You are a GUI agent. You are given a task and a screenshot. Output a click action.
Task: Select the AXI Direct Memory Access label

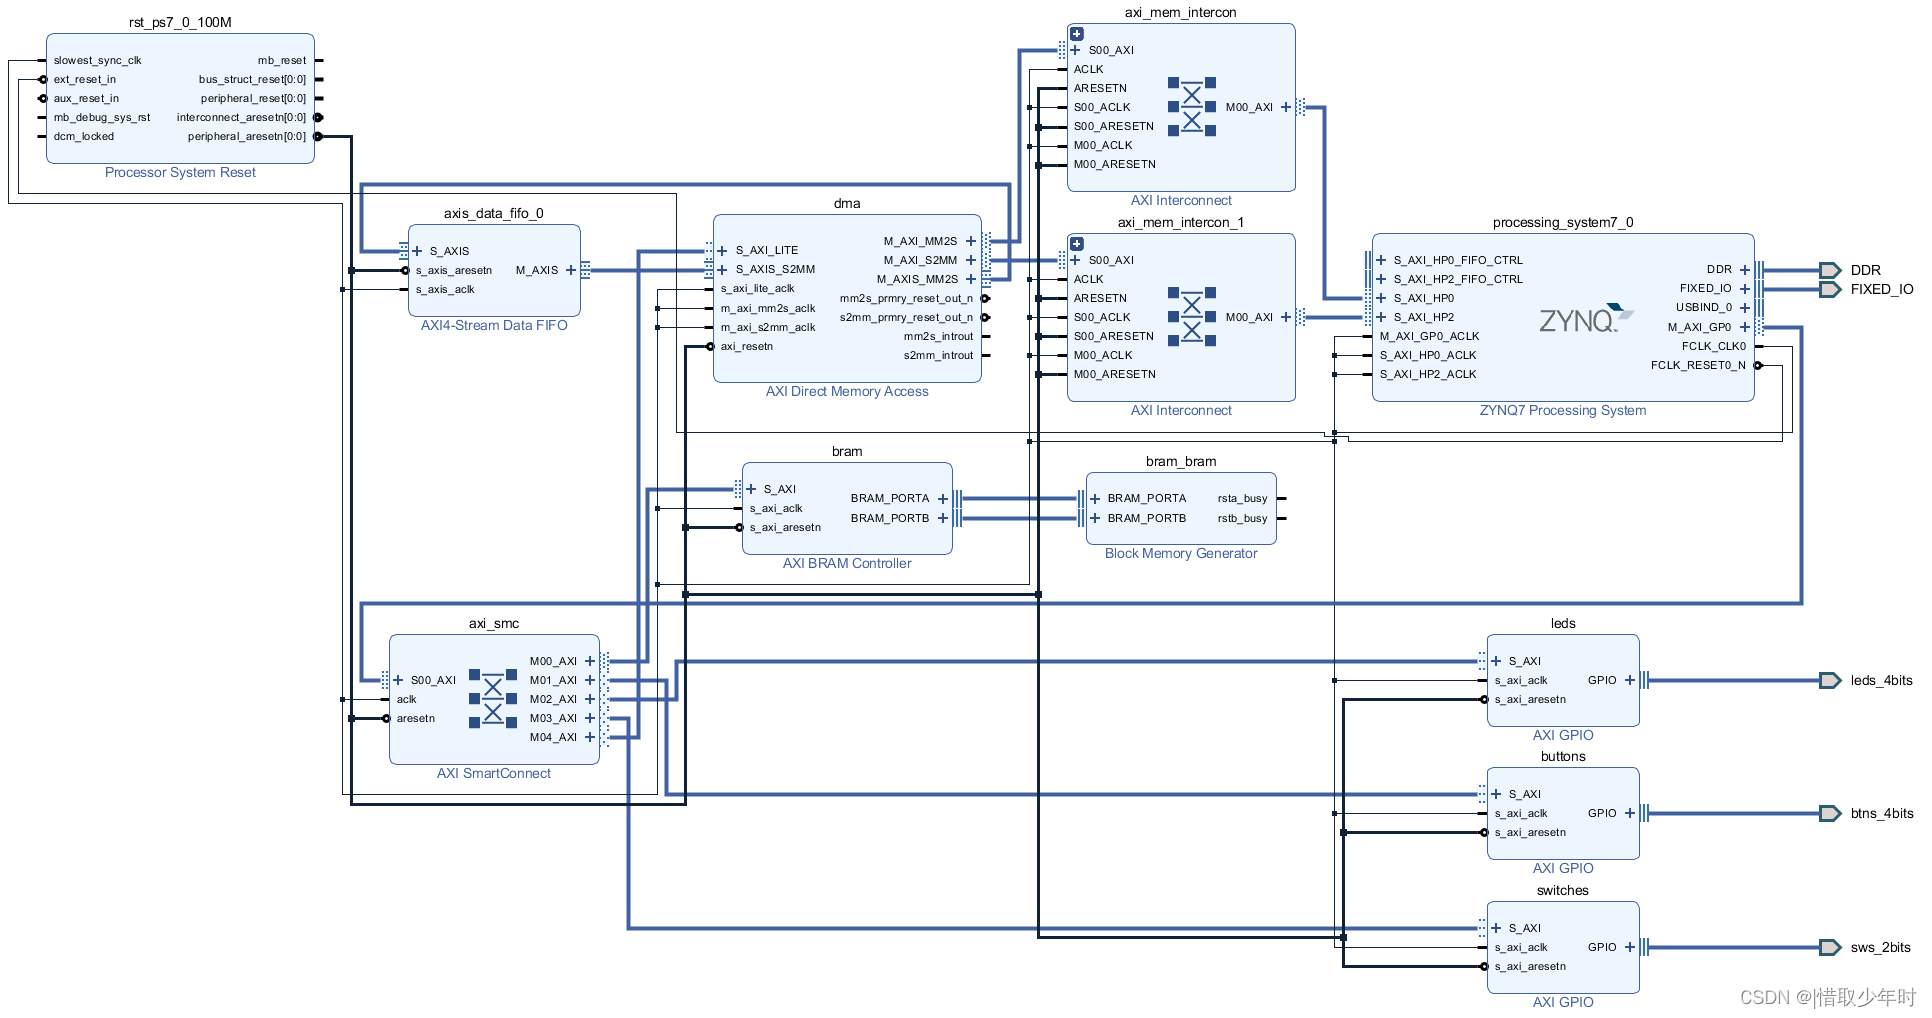tap(847, 392)
